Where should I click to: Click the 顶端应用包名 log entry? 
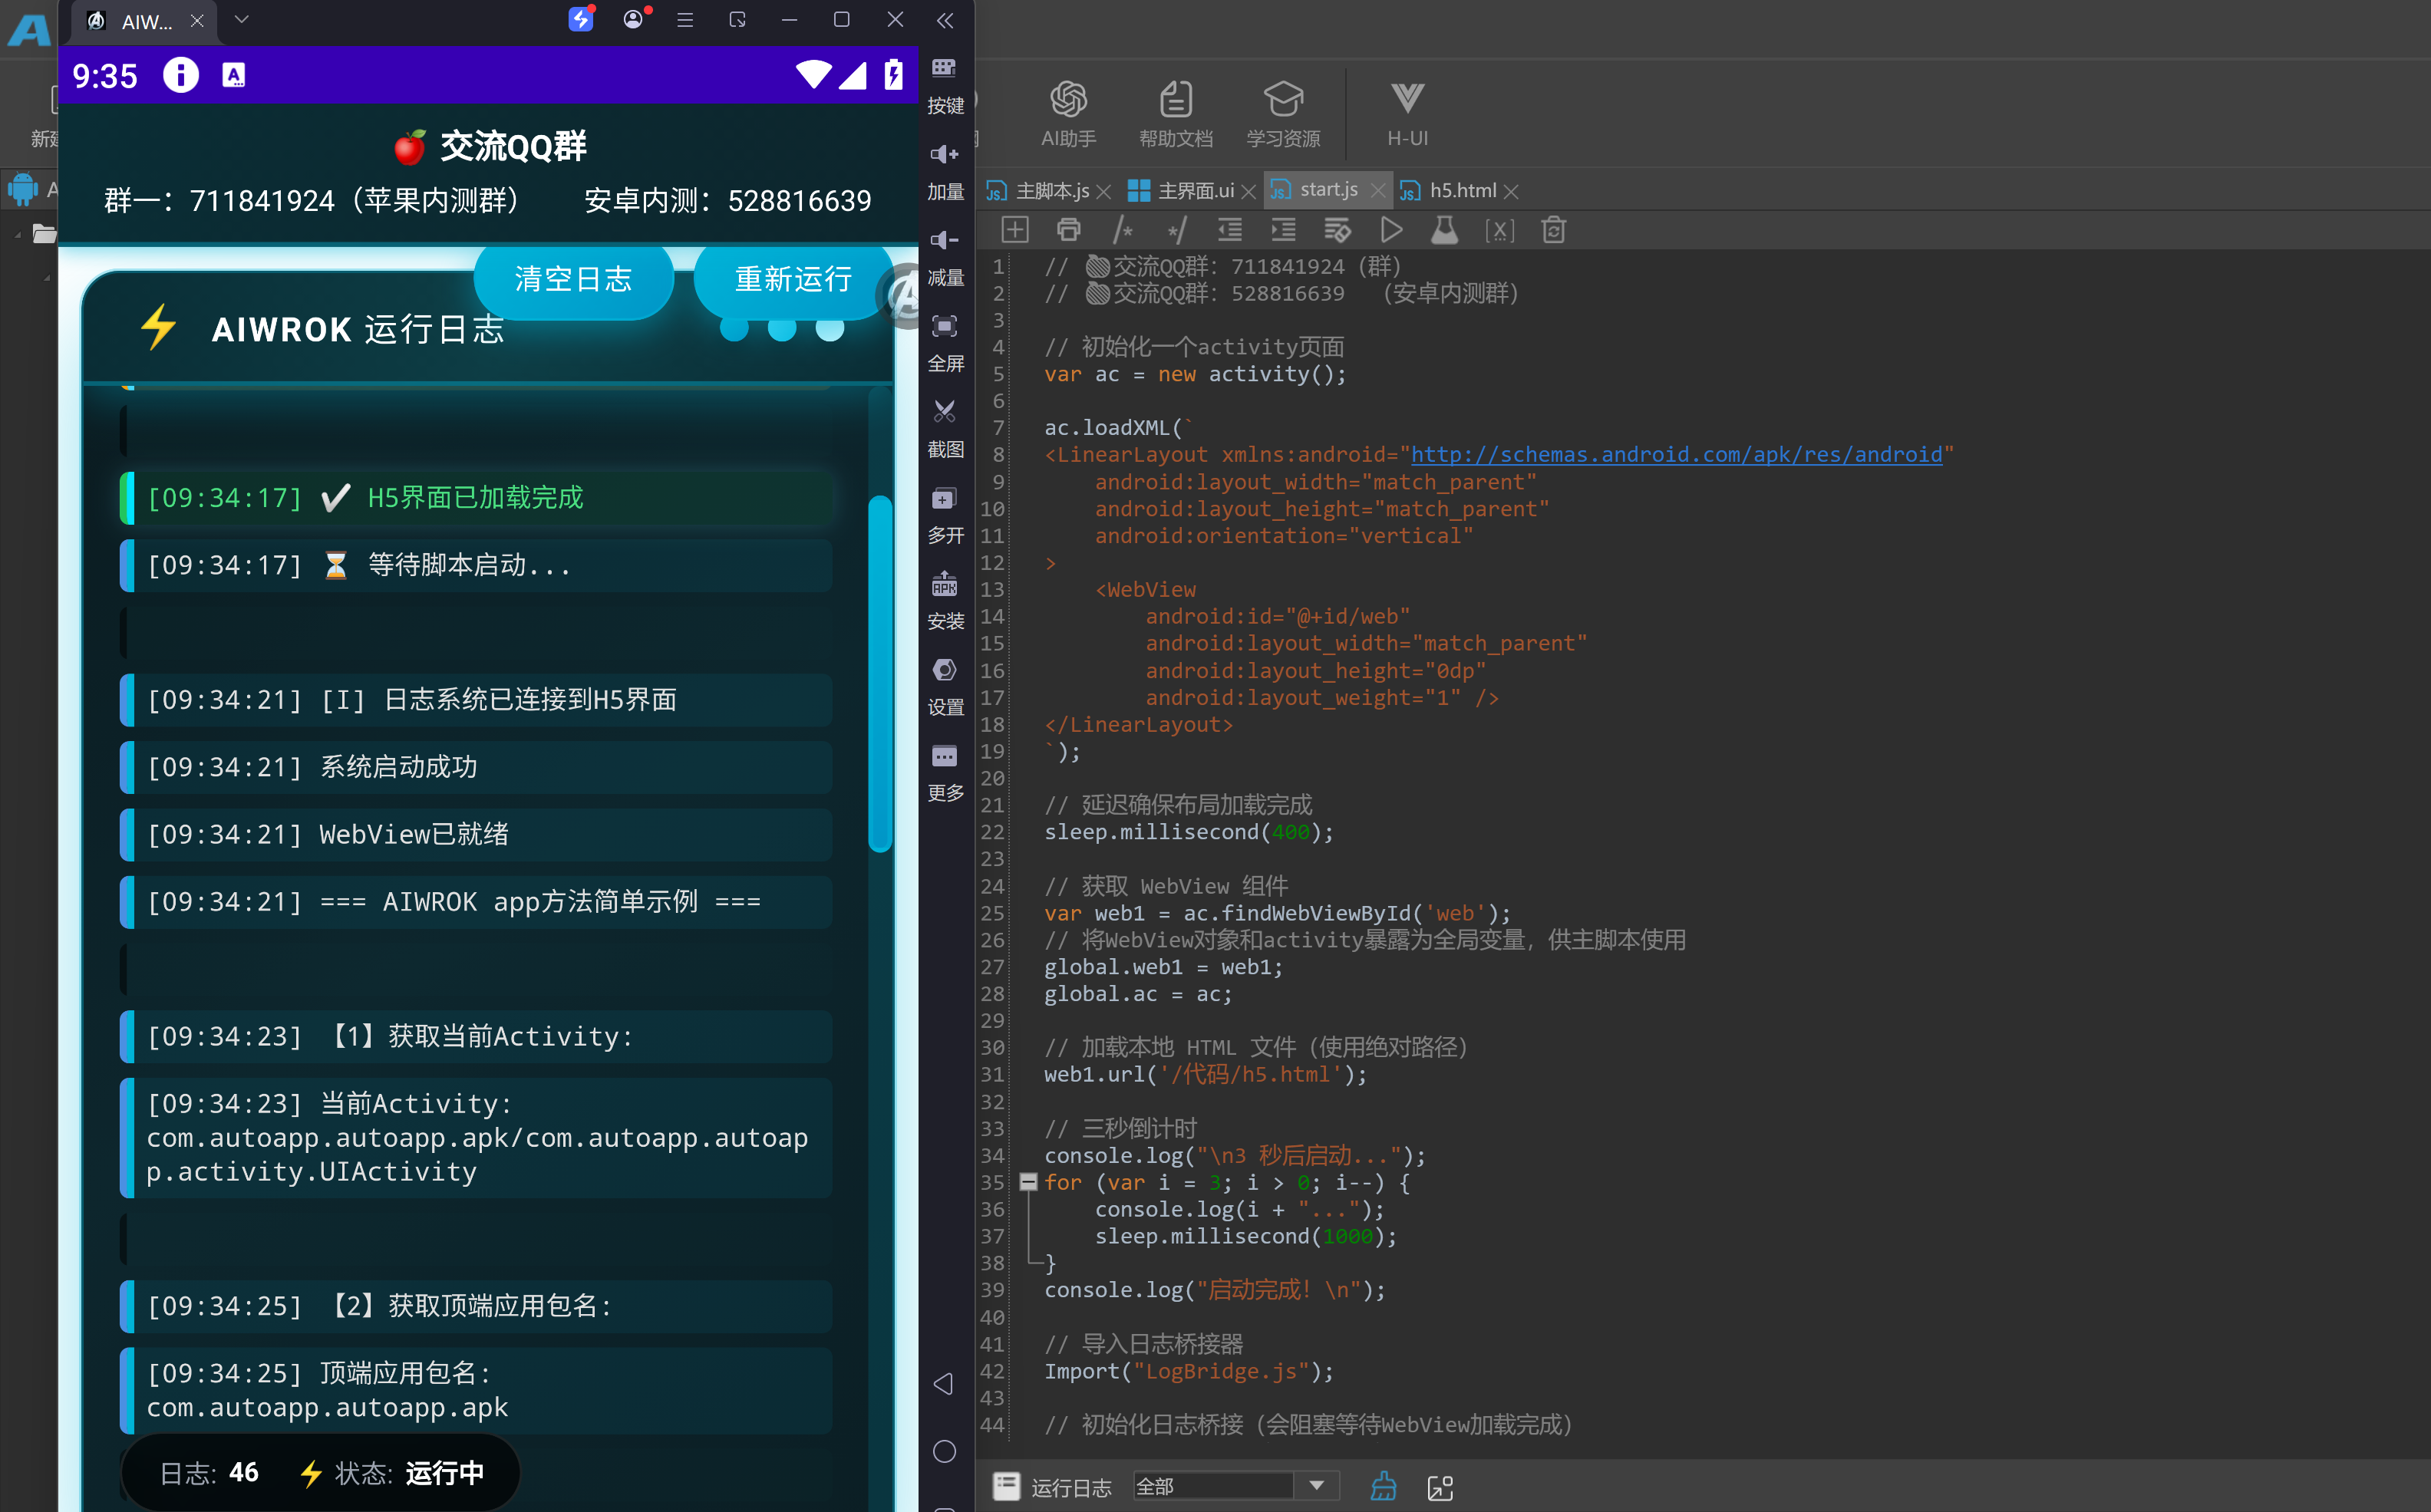pyautogui.click(x=476, y=1390)
